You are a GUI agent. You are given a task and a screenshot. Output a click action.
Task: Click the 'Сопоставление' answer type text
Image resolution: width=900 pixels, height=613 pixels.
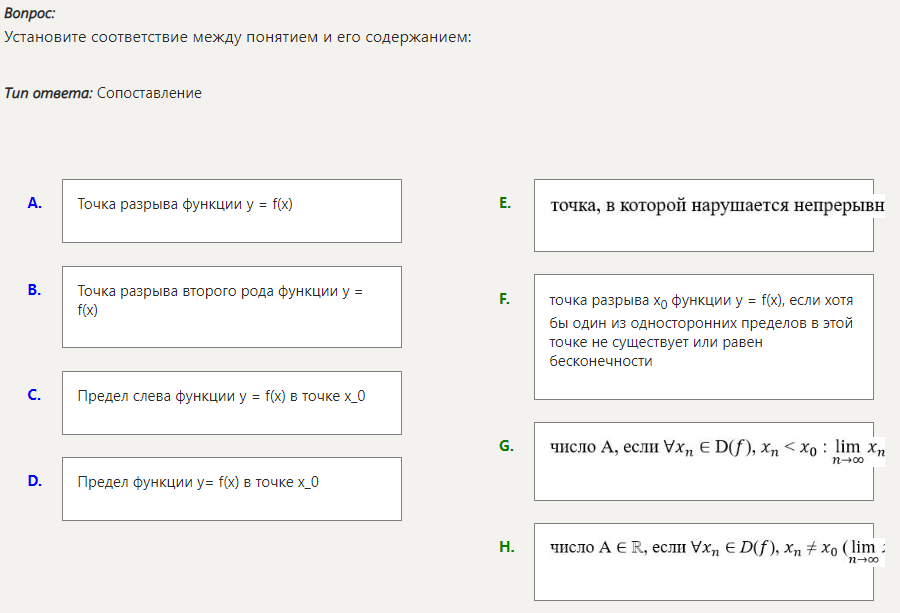(149, 93)
